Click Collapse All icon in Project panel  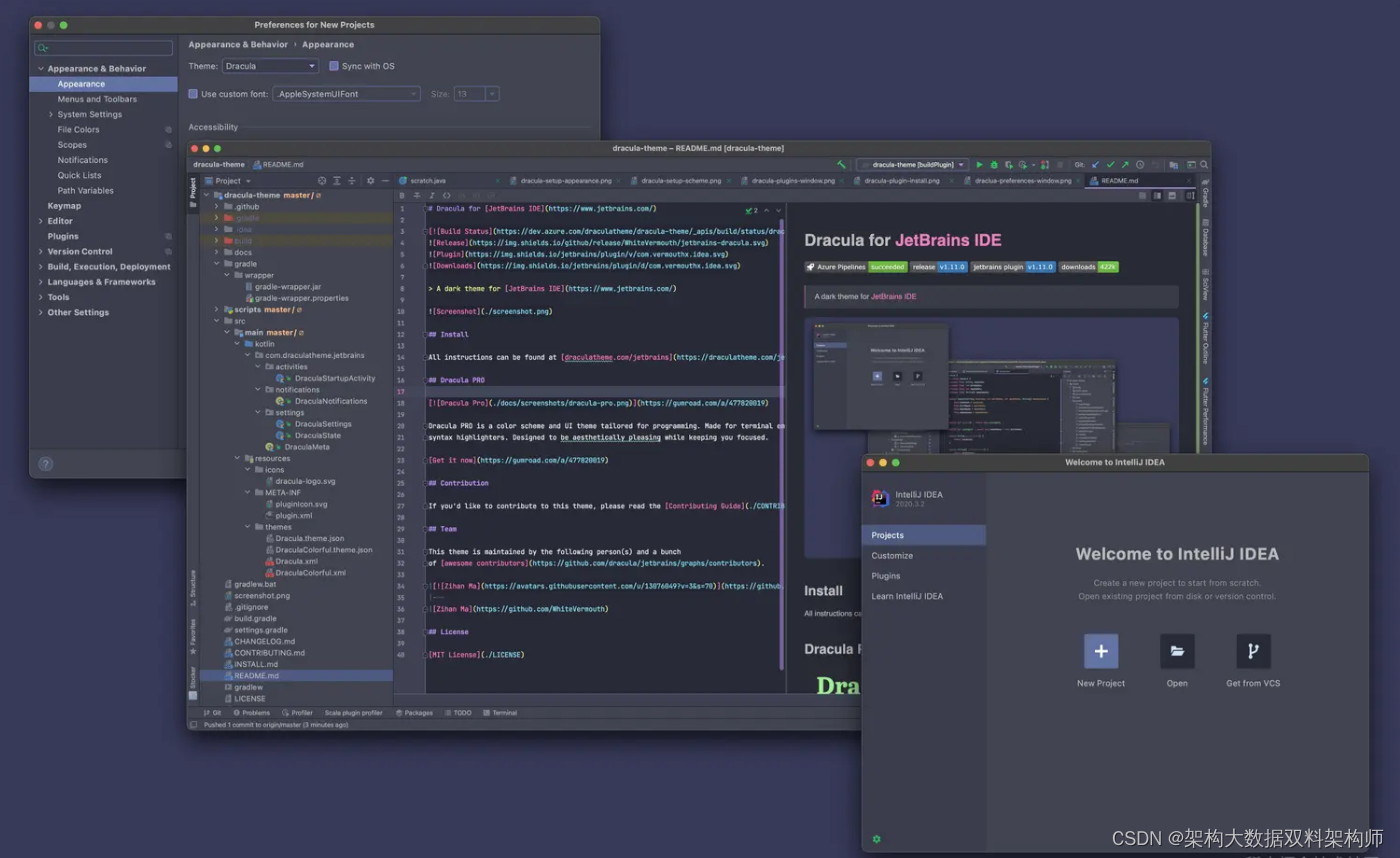click(x=352, y=181)
